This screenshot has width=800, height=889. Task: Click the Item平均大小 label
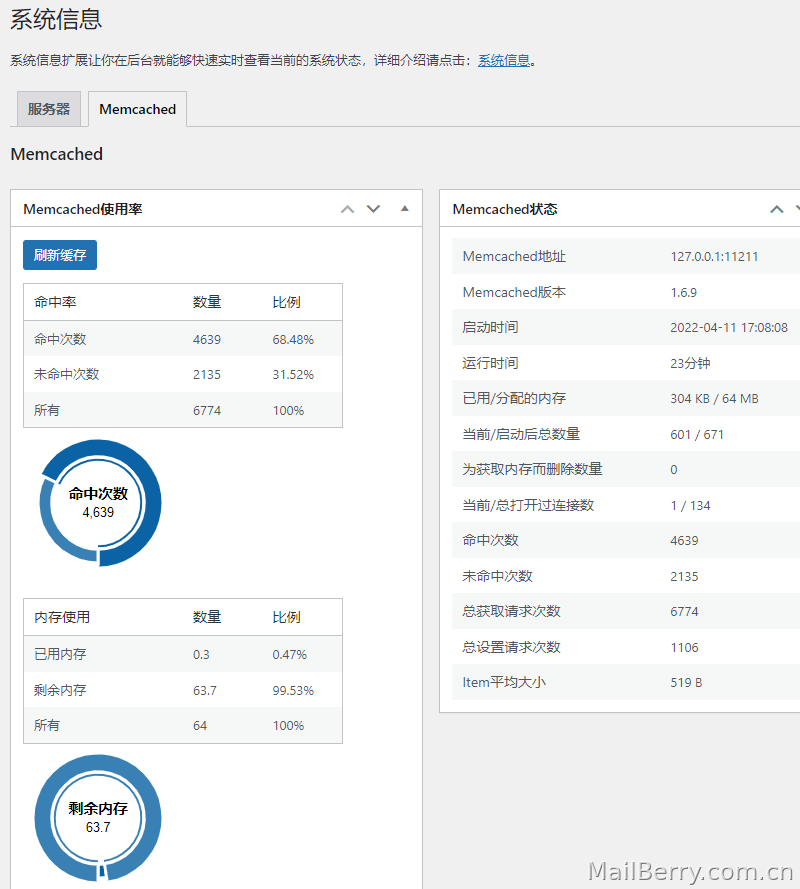point(504,682)
